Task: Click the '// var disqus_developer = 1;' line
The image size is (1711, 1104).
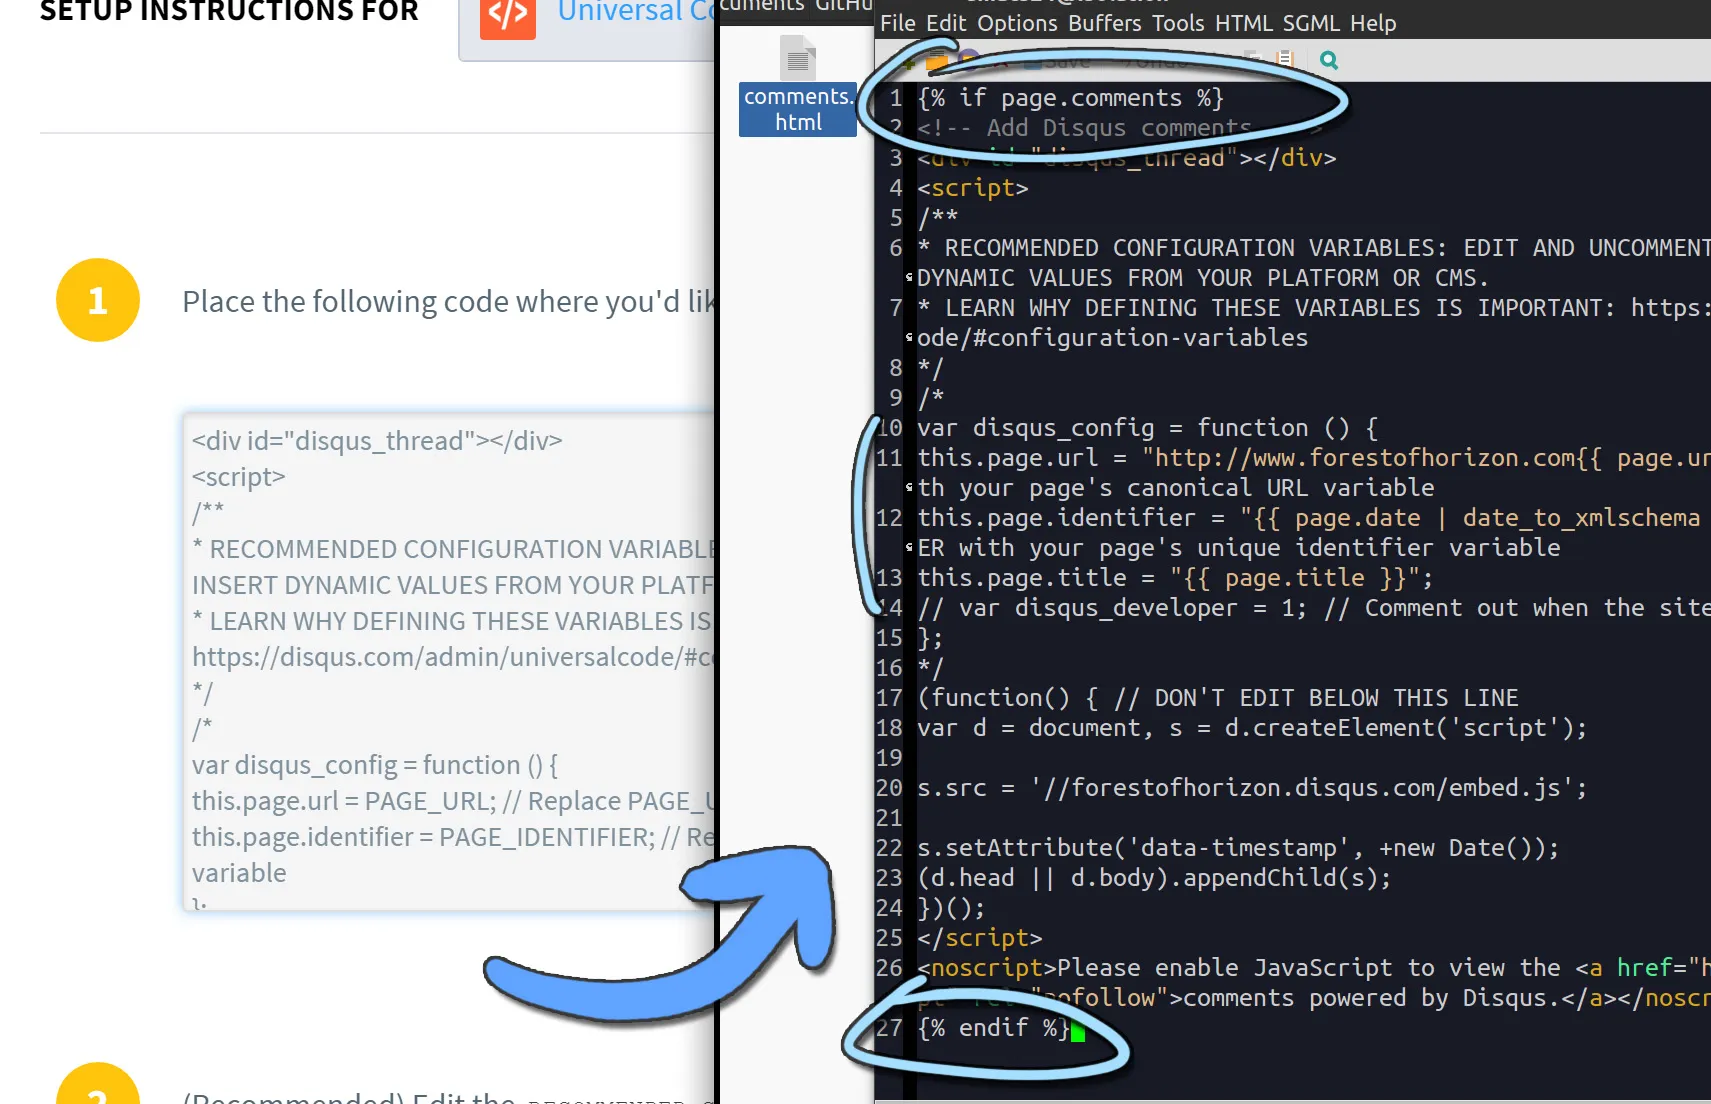Action: pos(1313,608)
